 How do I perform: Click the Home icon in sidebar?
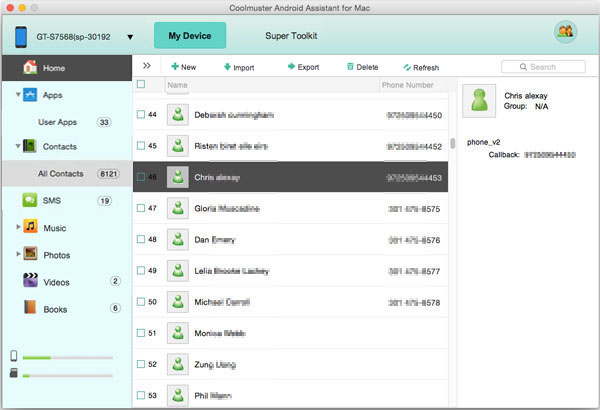[29, 68]
